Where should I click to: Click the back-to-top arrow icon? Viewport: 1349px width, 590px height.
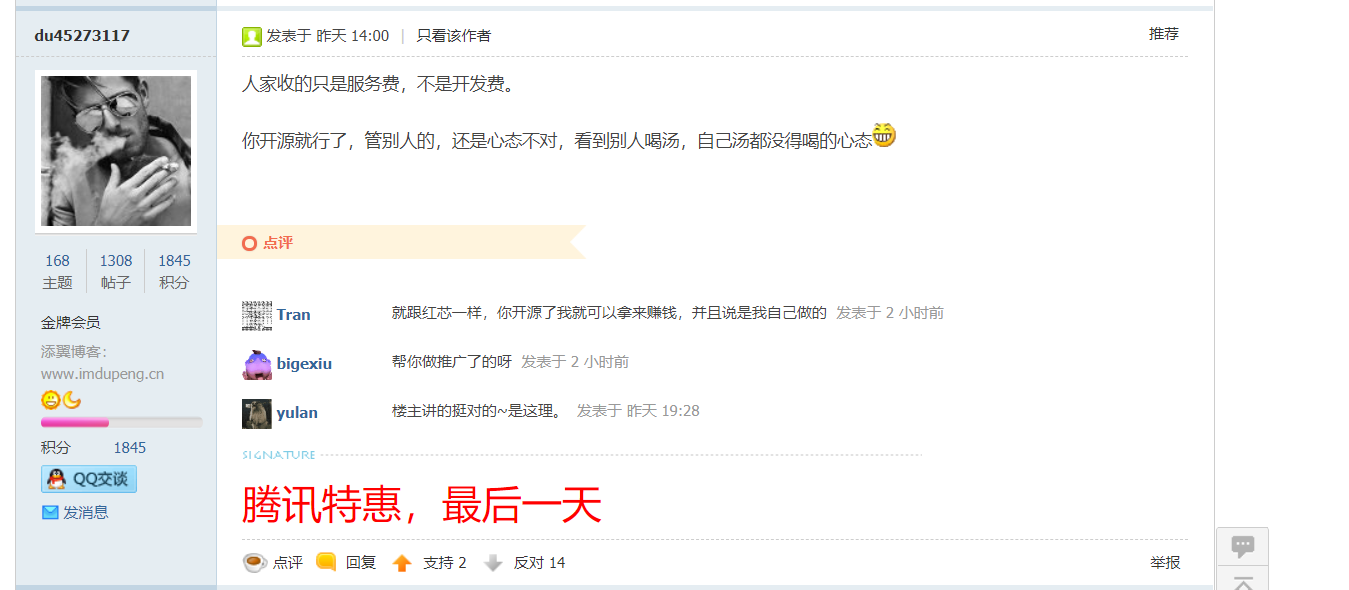pos(1243,580)
